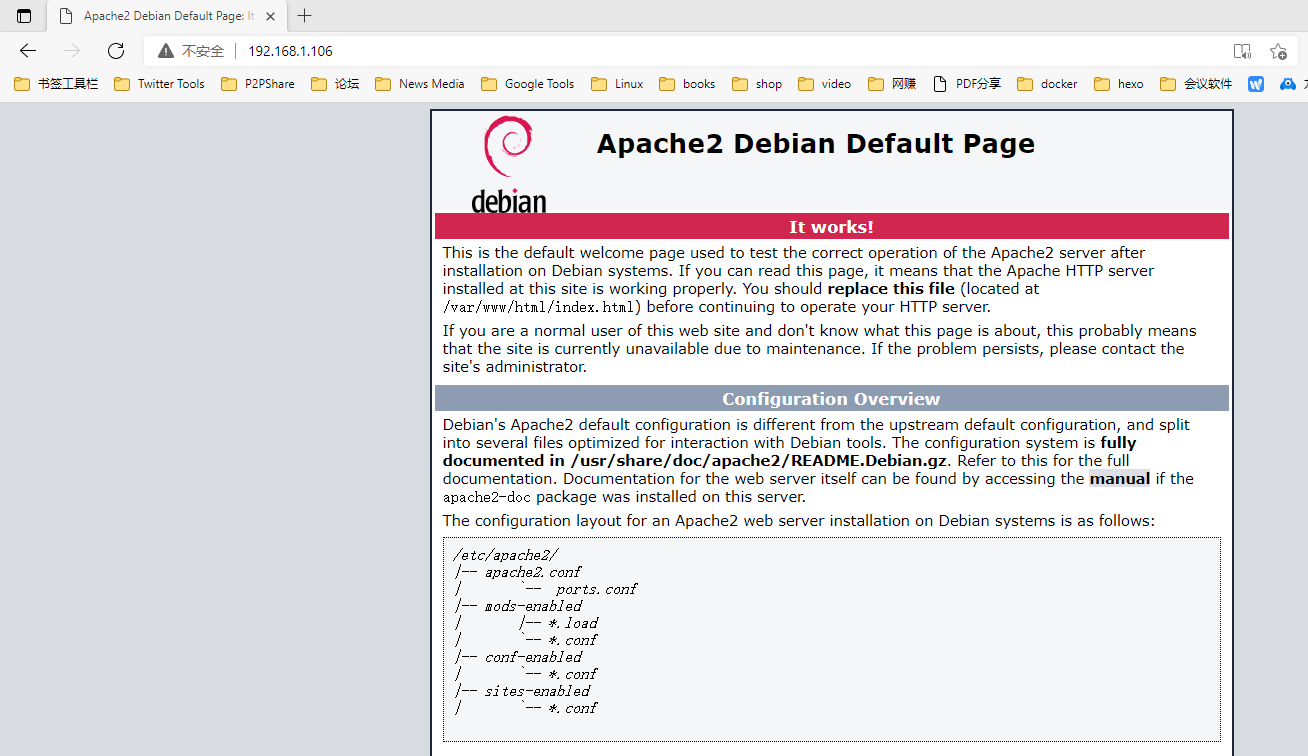Click the 不安全 security label
1308x756 pixels.
point(203,51)
